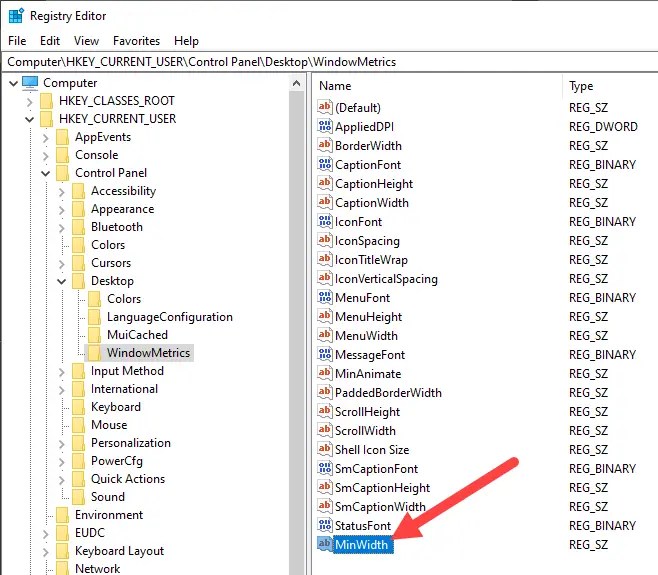Select the Keyboard Layout key
The height and width of the screenshot is (575, 658).
pyautogui.click(x=119, y=551)
